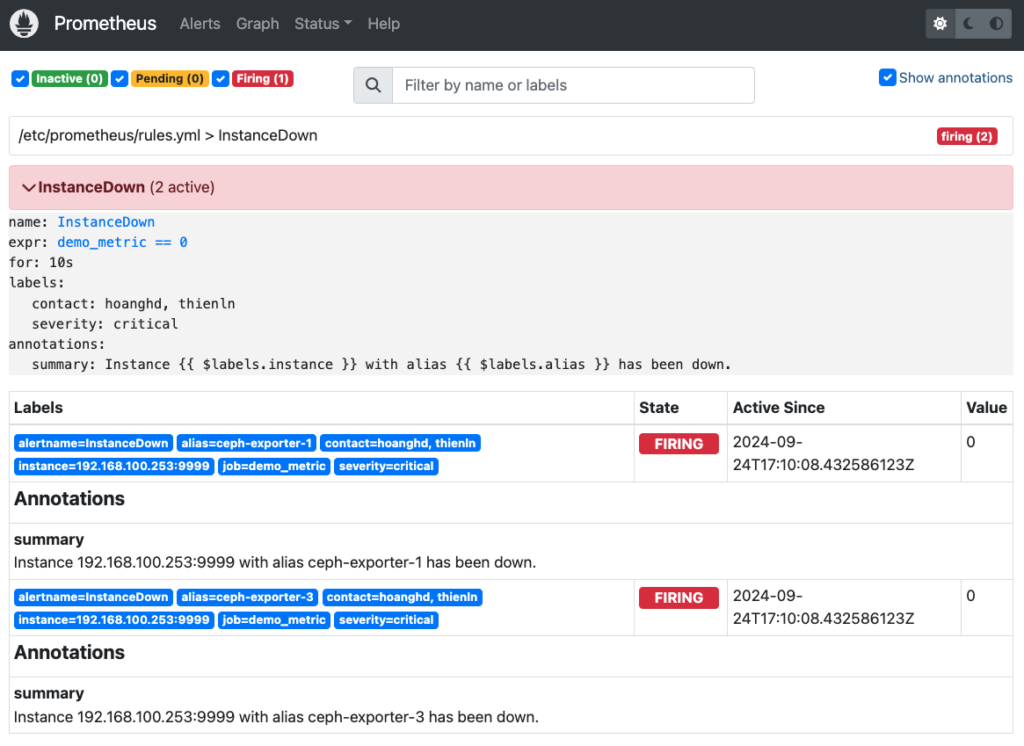Click severity=critical badge in ceph-exporter-1 row

(x=386, y=466)
